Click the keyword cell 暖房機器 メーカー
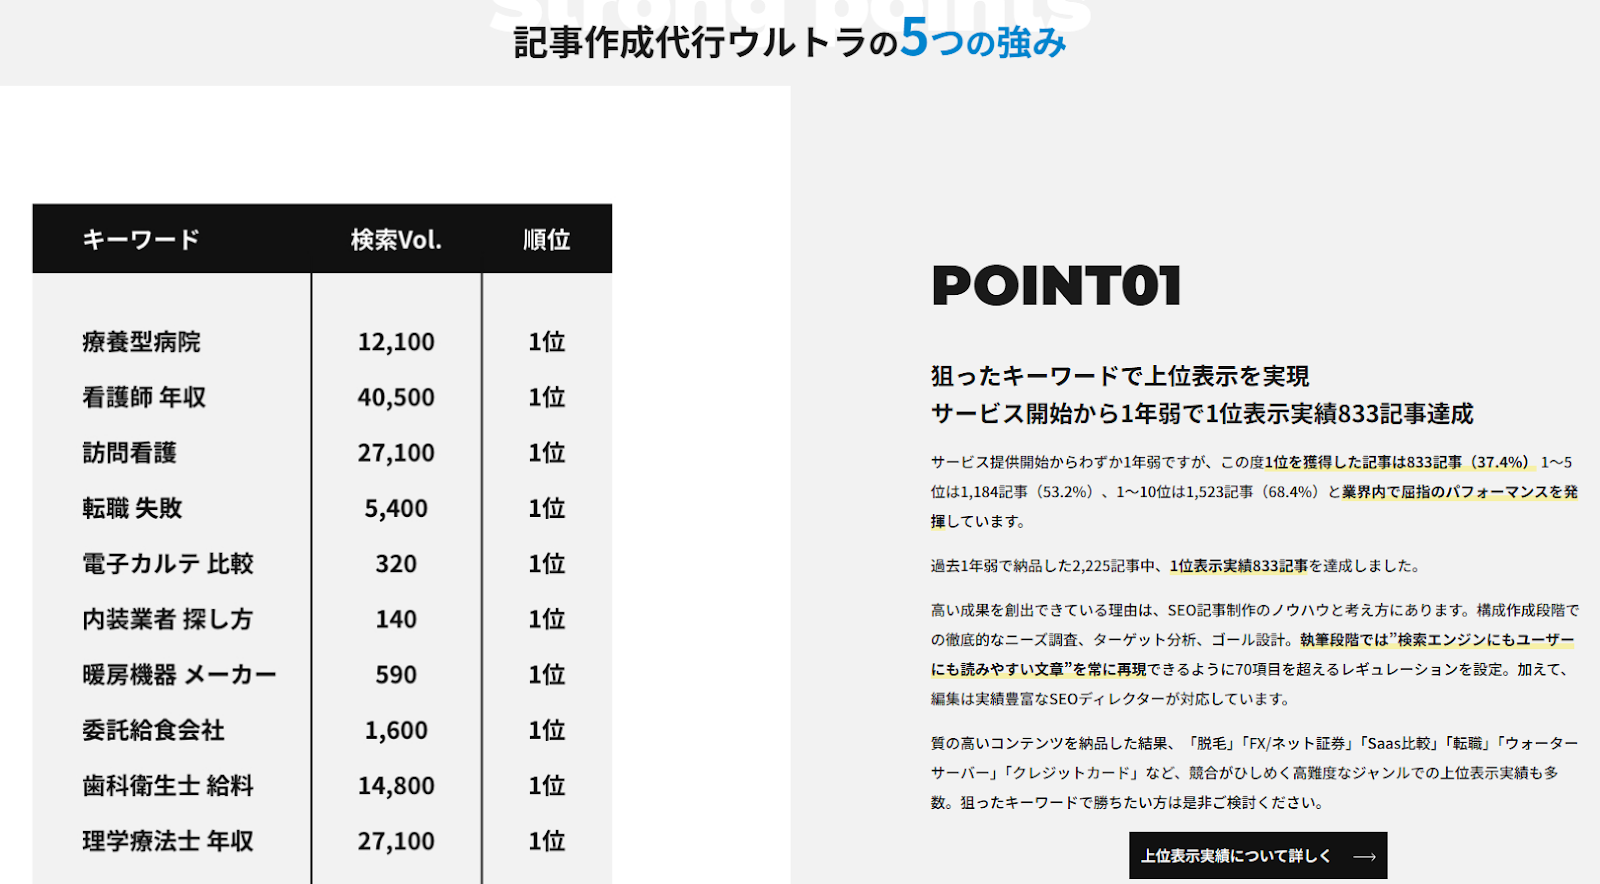 (x=179, y=675)
